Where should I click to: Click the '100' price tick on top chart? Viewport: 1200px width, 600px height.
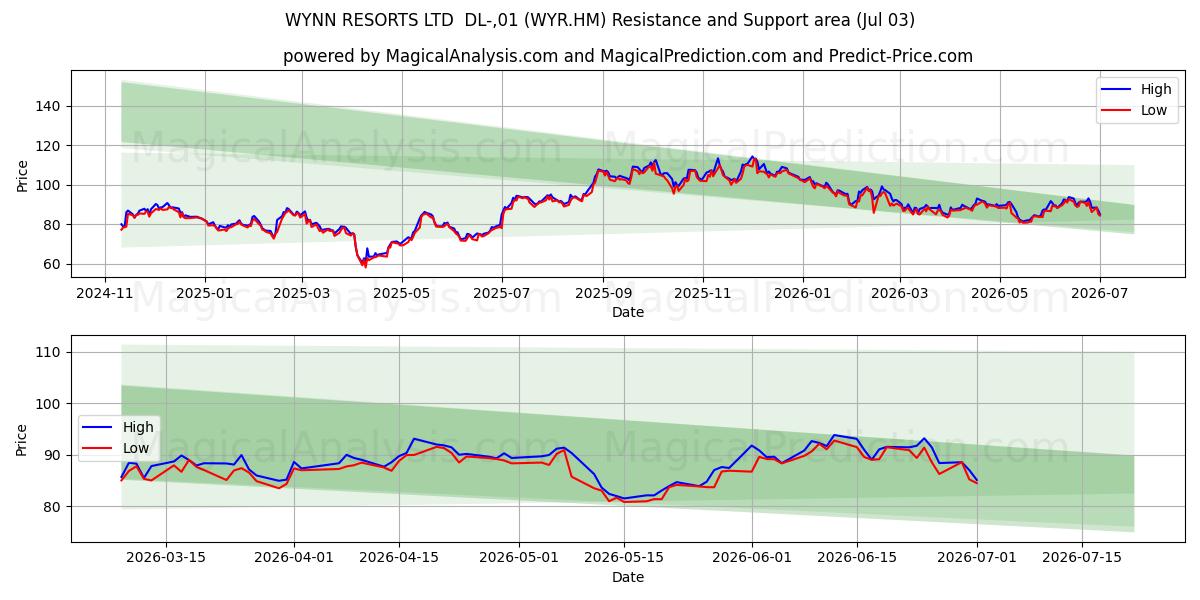(x=50, y=185)
